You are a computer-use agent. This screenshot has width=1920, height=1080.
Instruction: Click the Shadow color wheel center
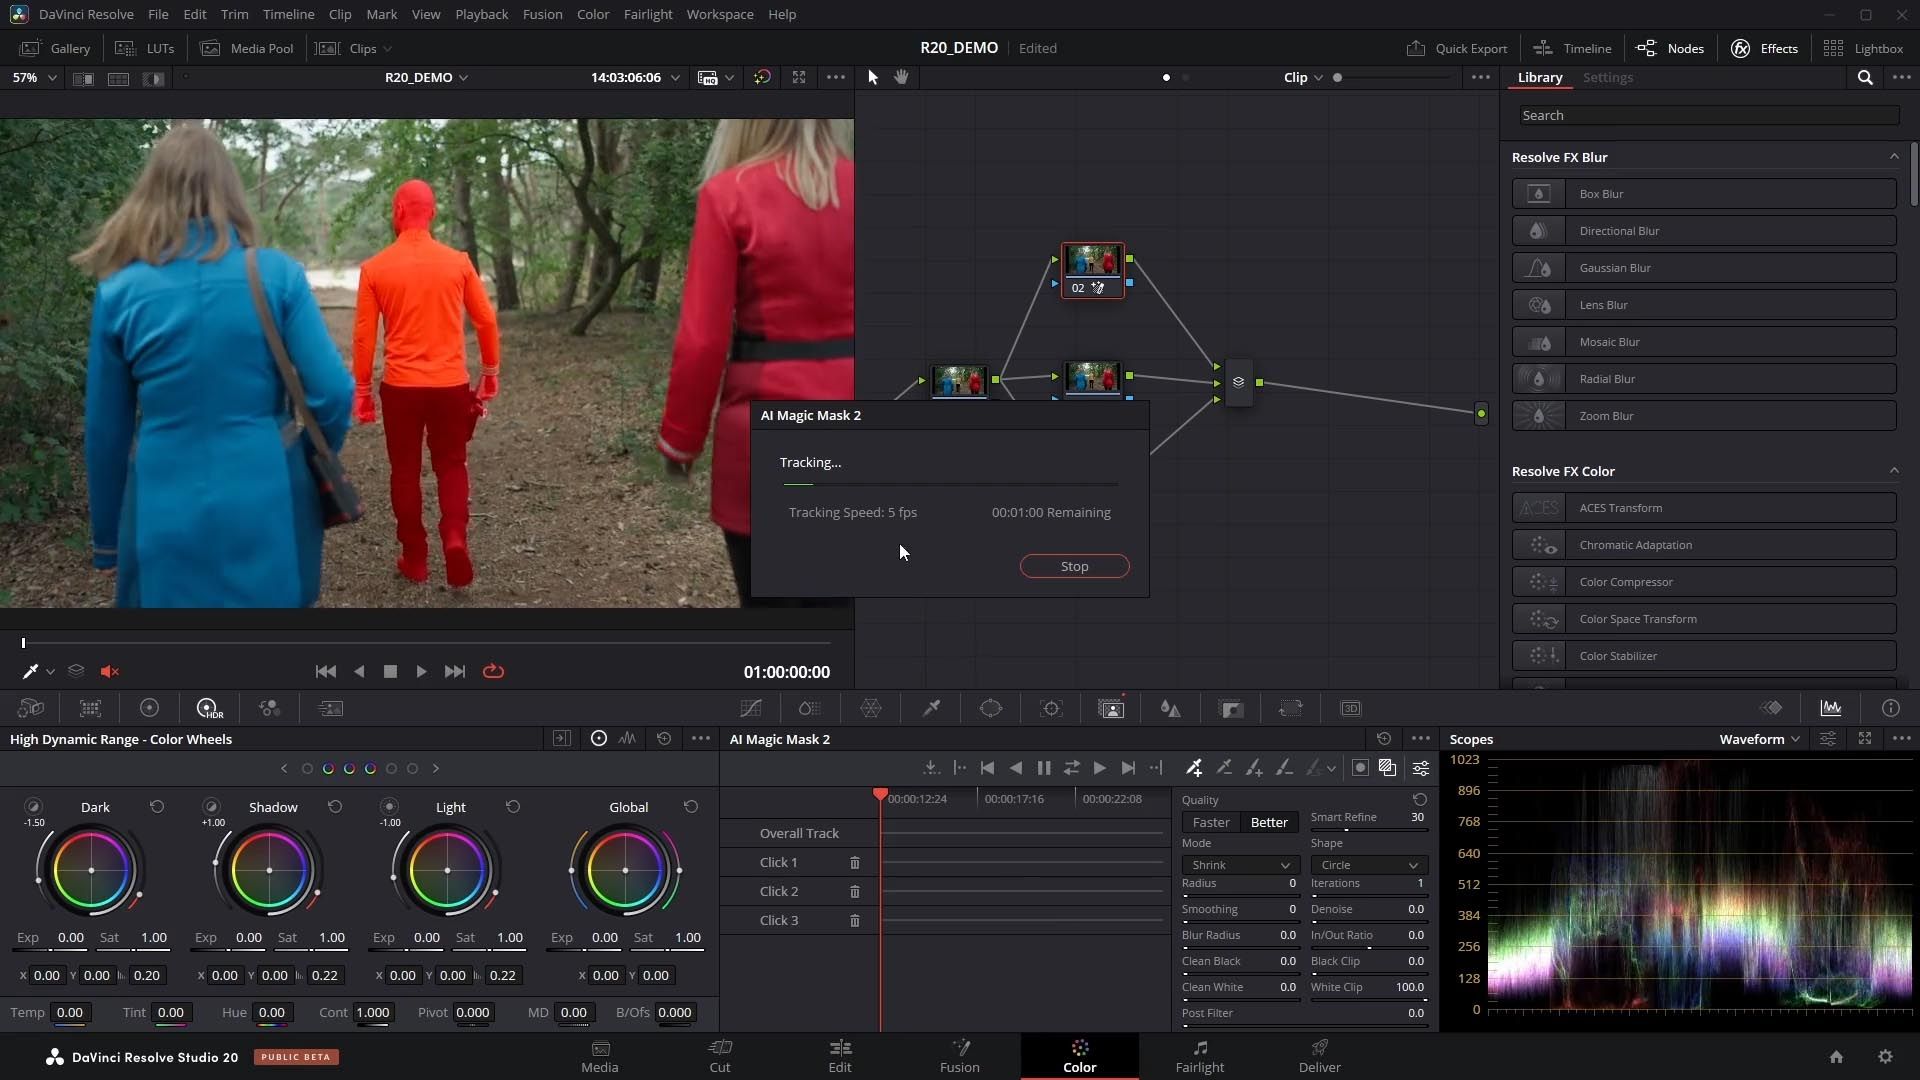pyautogui.click(x=269, y=870)
